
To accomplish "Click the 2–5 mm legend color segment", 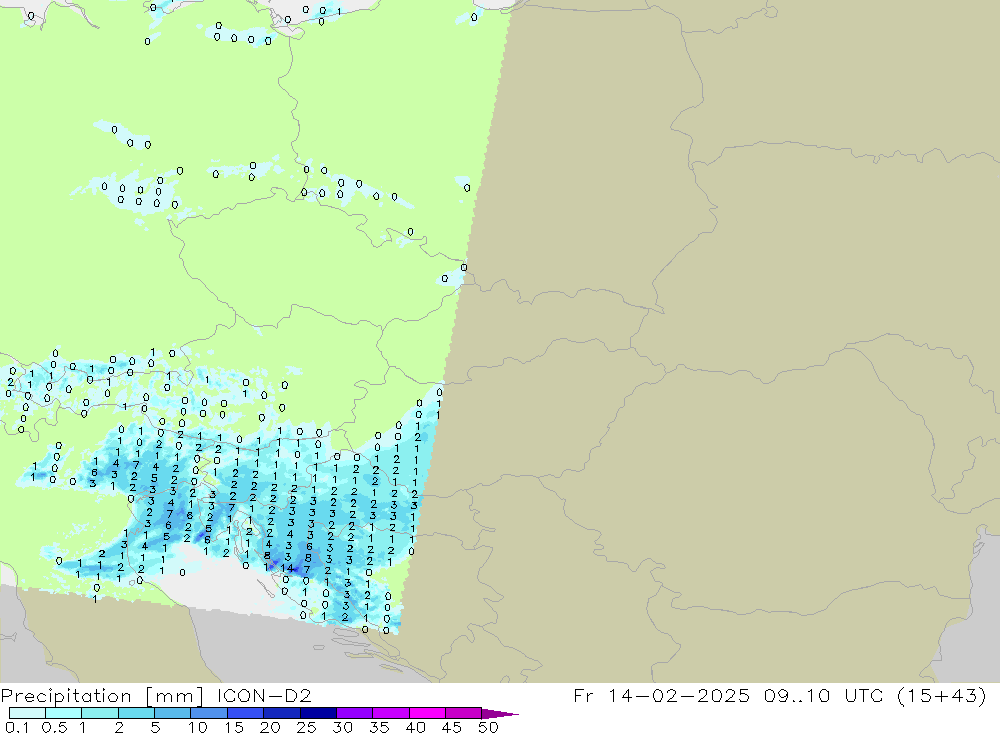I will [x=136, y=713].
